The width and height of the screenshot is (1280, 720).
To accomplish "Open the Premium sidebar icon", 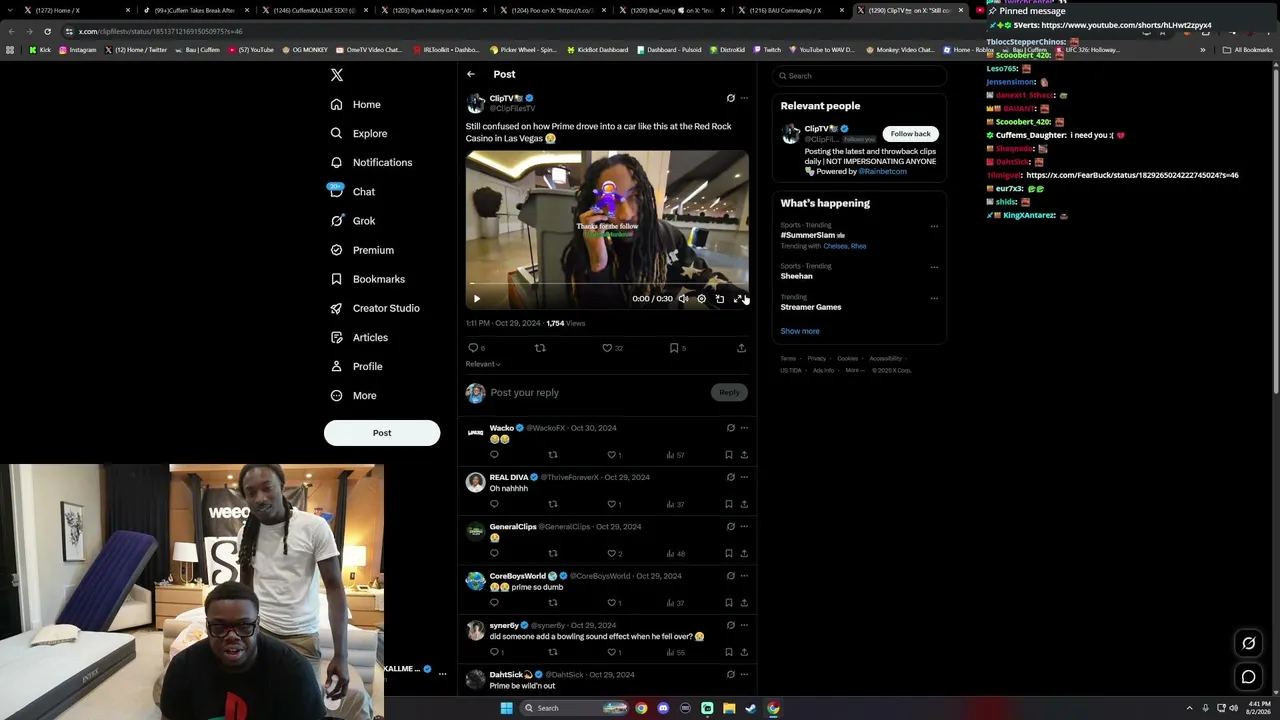I will tap(336, 250).
